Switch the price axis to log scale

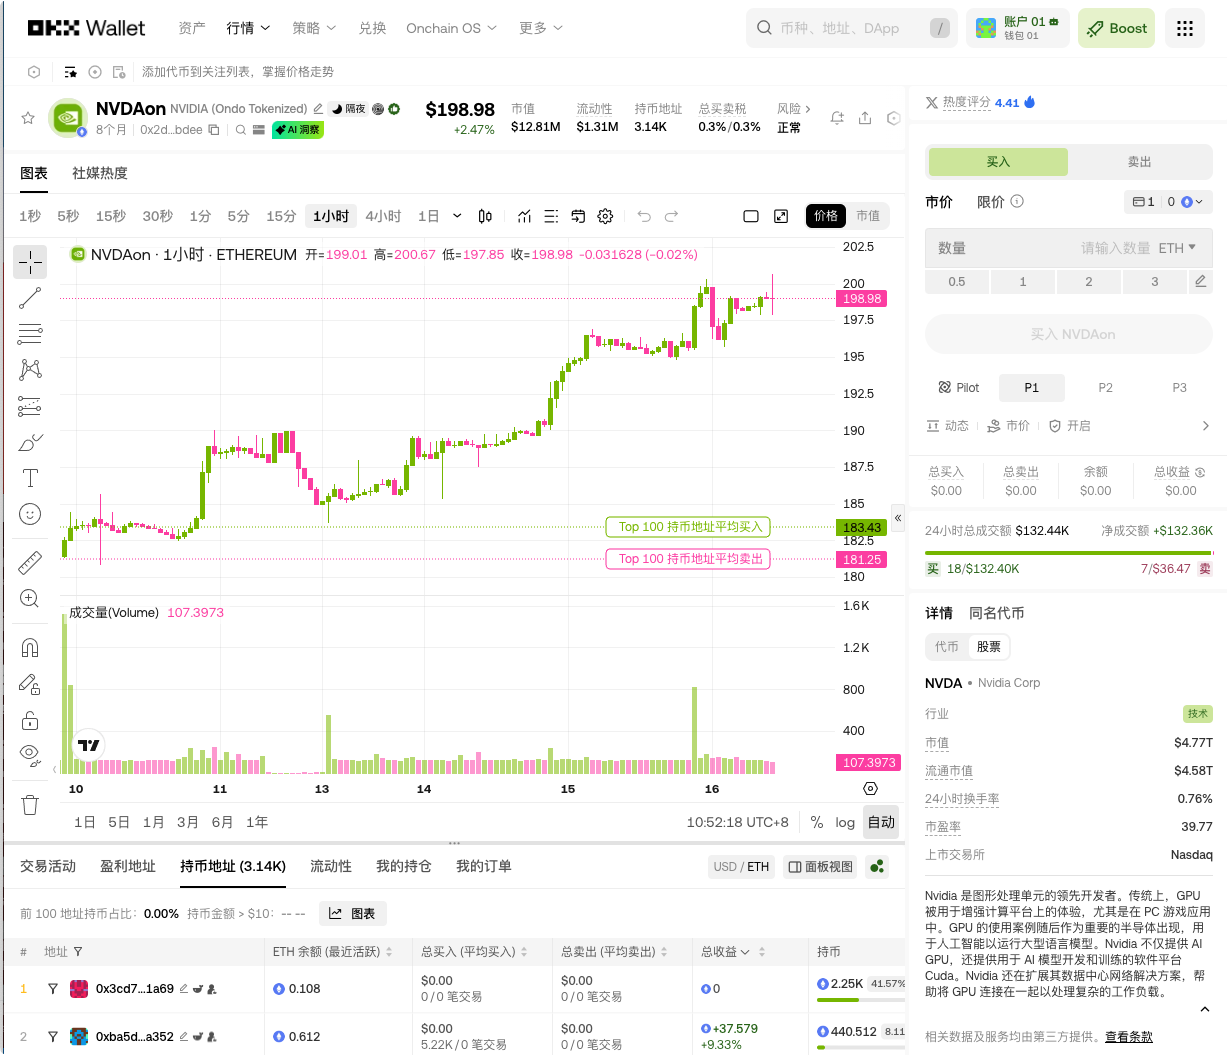coord(845,822)
